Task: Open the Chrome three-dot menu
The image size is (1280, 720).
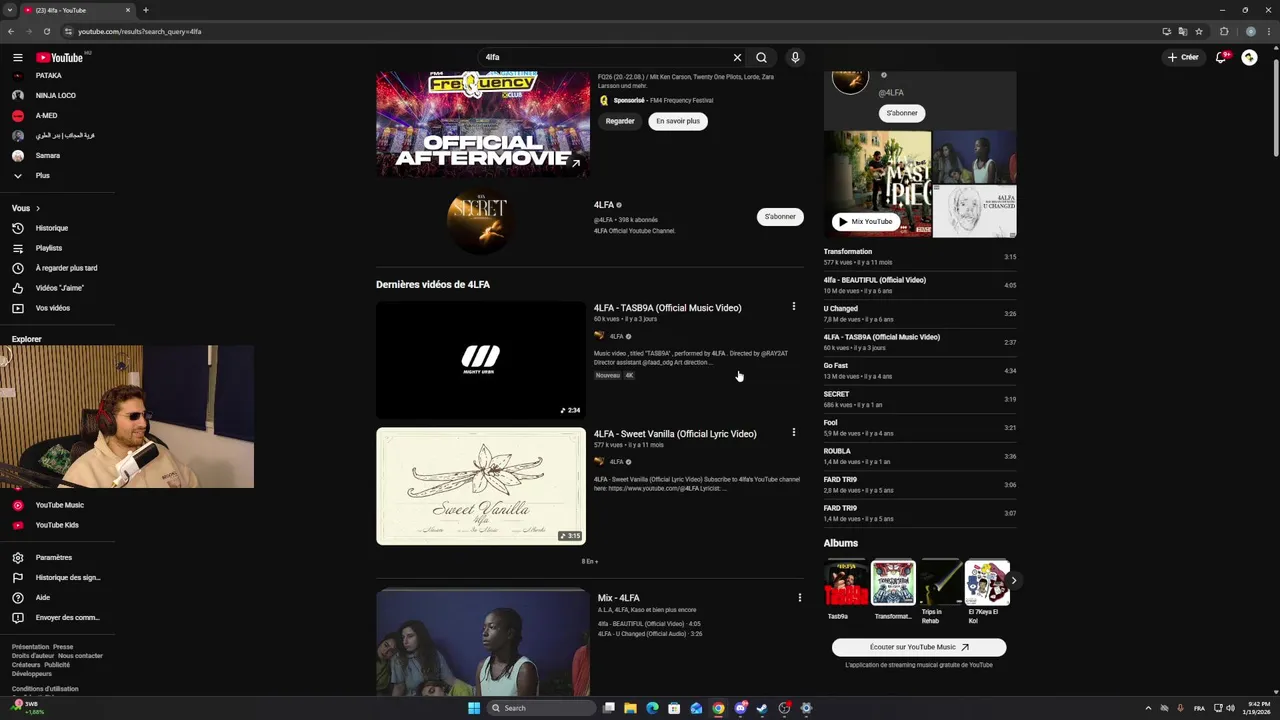Action: coord(1267,31)
